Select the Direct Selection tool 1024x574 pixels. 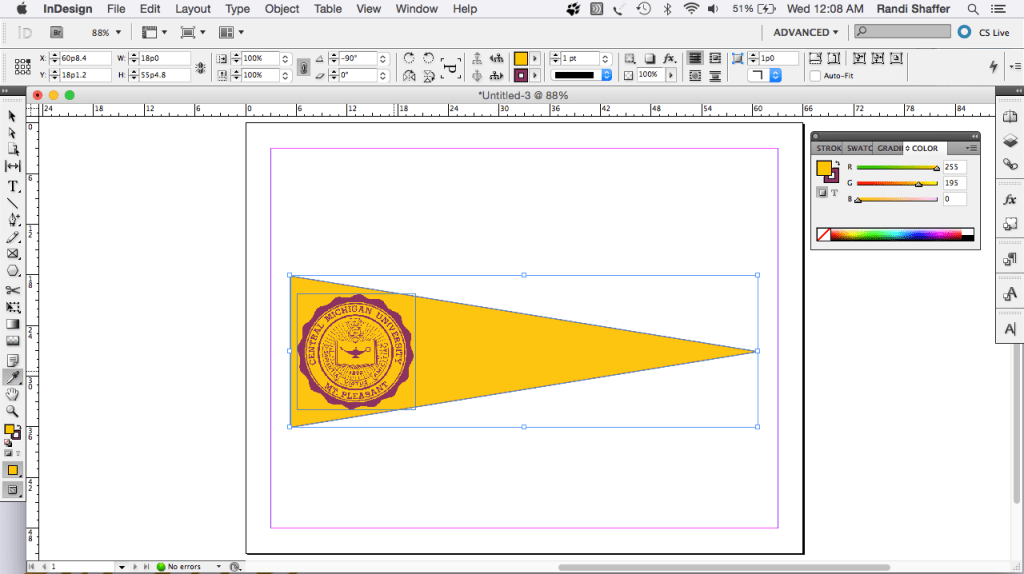point(12,133)
